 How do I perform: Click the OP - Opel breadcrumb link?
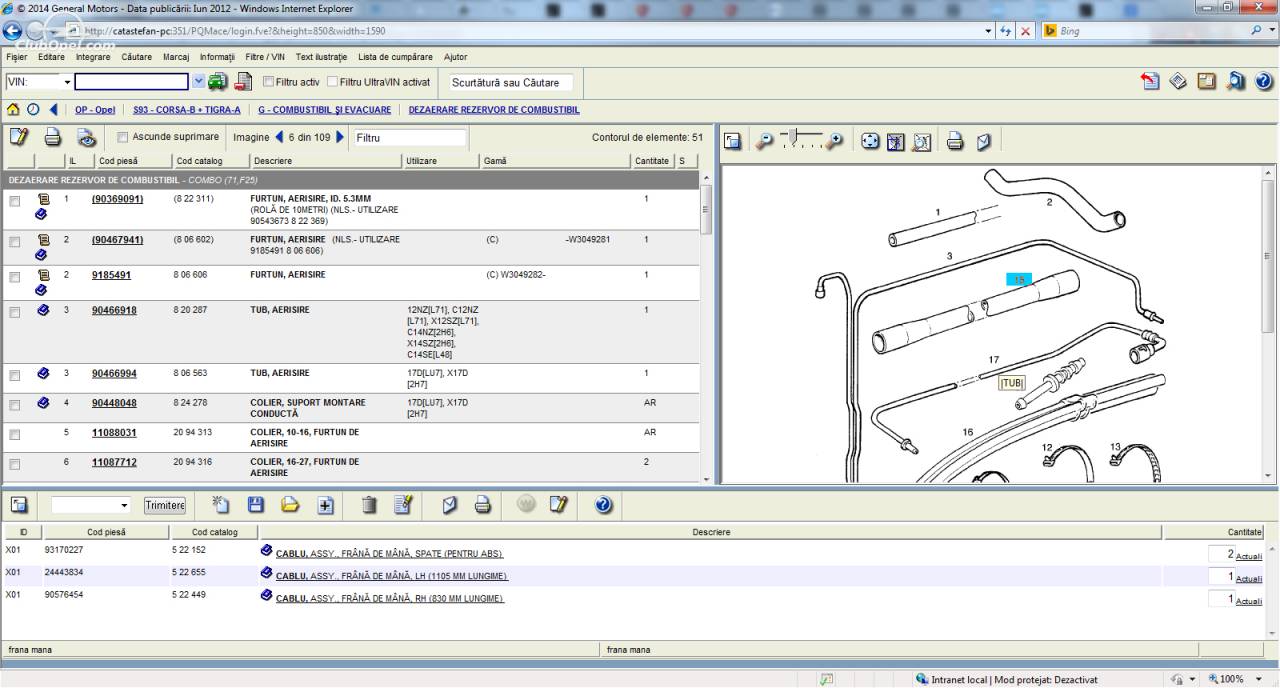tap(95, 110)
